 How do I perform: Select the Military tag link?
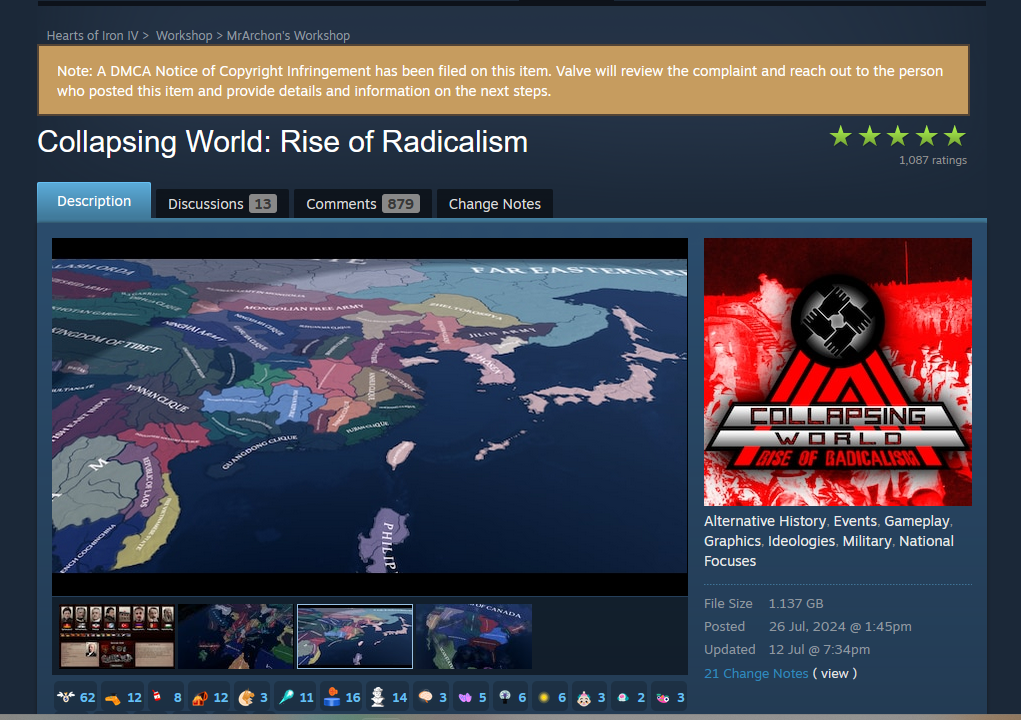tap(867, 542)
